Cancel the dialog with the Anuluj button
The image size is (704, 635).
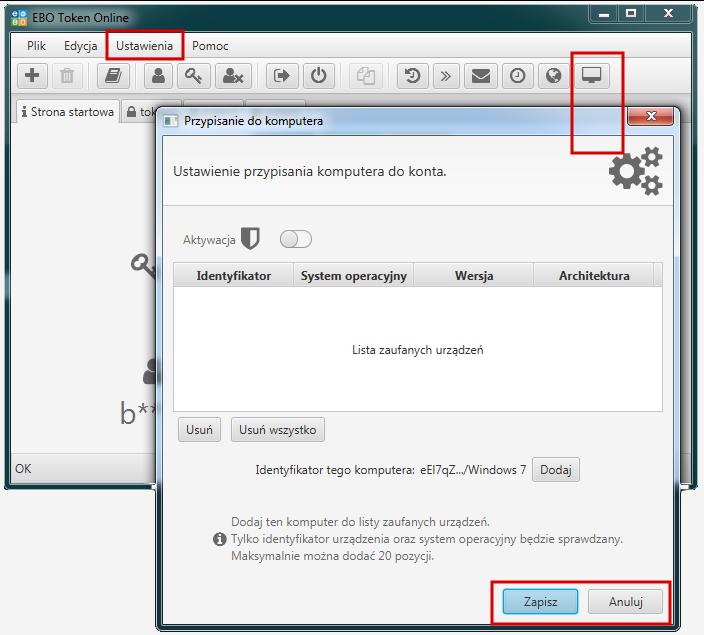(x=625, y=602)
